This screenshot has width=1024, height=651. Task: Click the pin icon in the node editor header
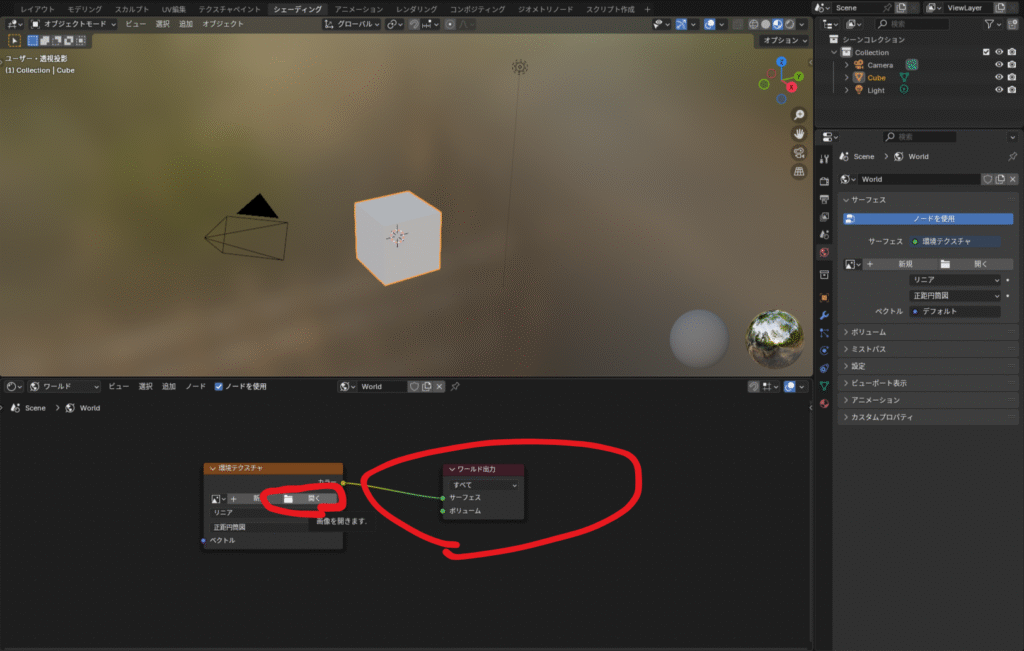[455, 387]
